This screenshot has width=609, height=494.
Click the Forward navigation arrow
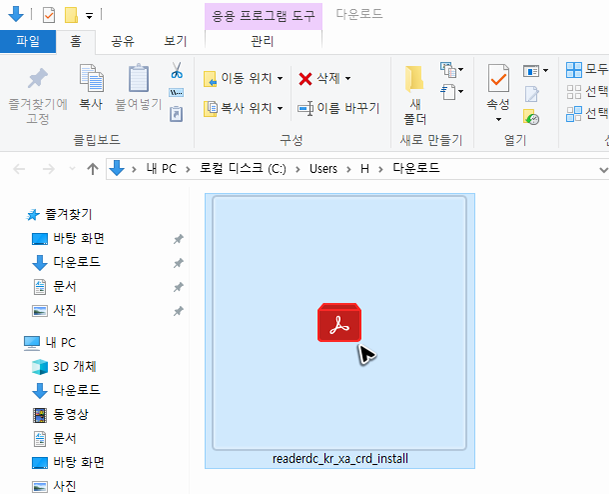pos(49,169)
